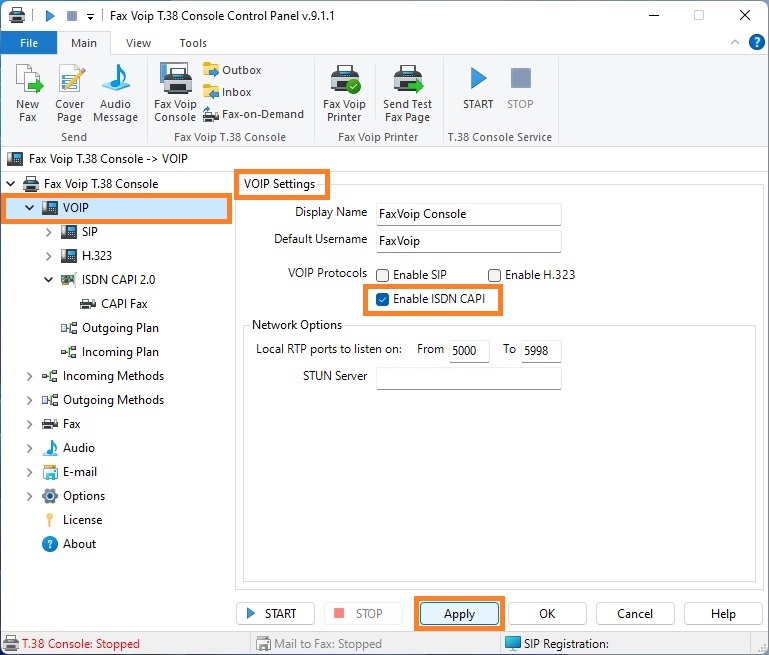
Task: Click the STUN Server input field
Action: (x=468, y=377)
